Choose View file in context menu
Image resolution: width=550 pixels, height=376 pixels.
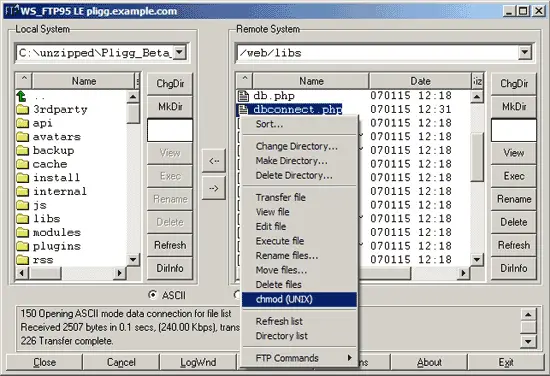299,212
